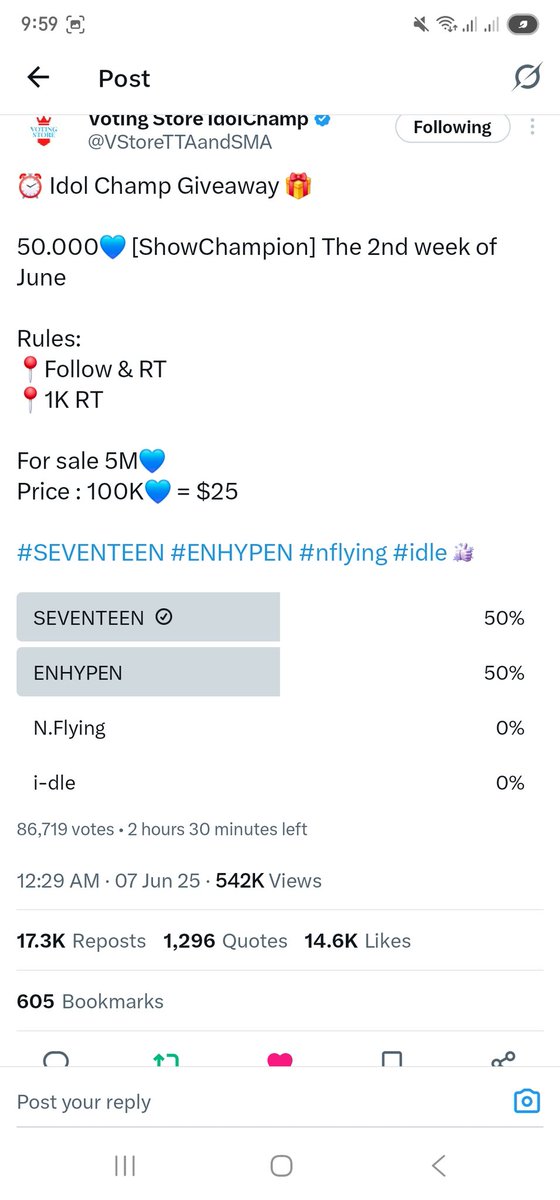
Task: Tap the share icon in action row
Action: point(503,1059)
